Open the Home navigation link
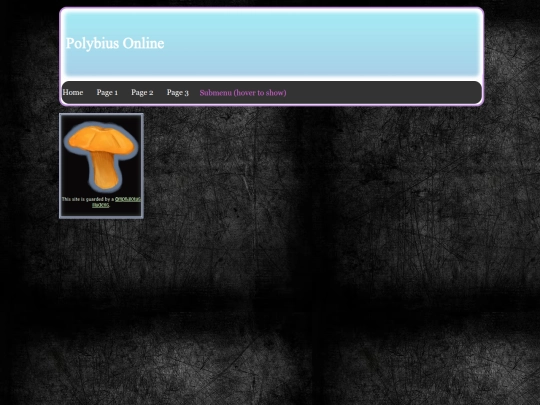This screenshot has height=405, width=540. (73, 92)
